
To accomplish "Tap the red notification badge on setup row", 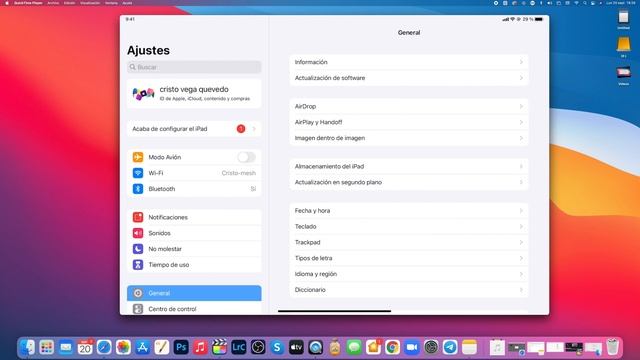I will (241, 129).
